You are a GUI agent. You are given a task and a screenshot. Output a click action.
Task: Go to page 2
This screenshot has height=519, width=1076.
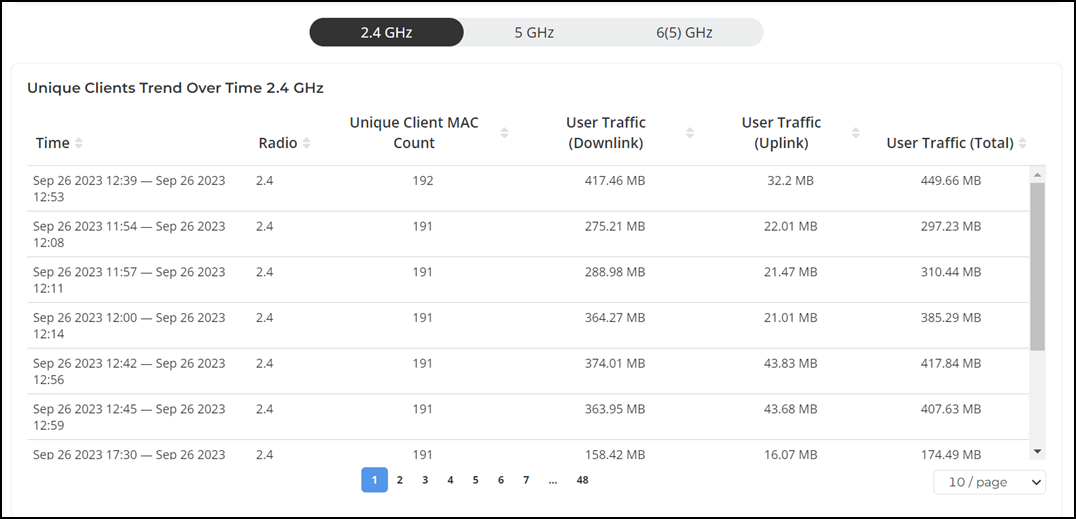coord(399,480)
